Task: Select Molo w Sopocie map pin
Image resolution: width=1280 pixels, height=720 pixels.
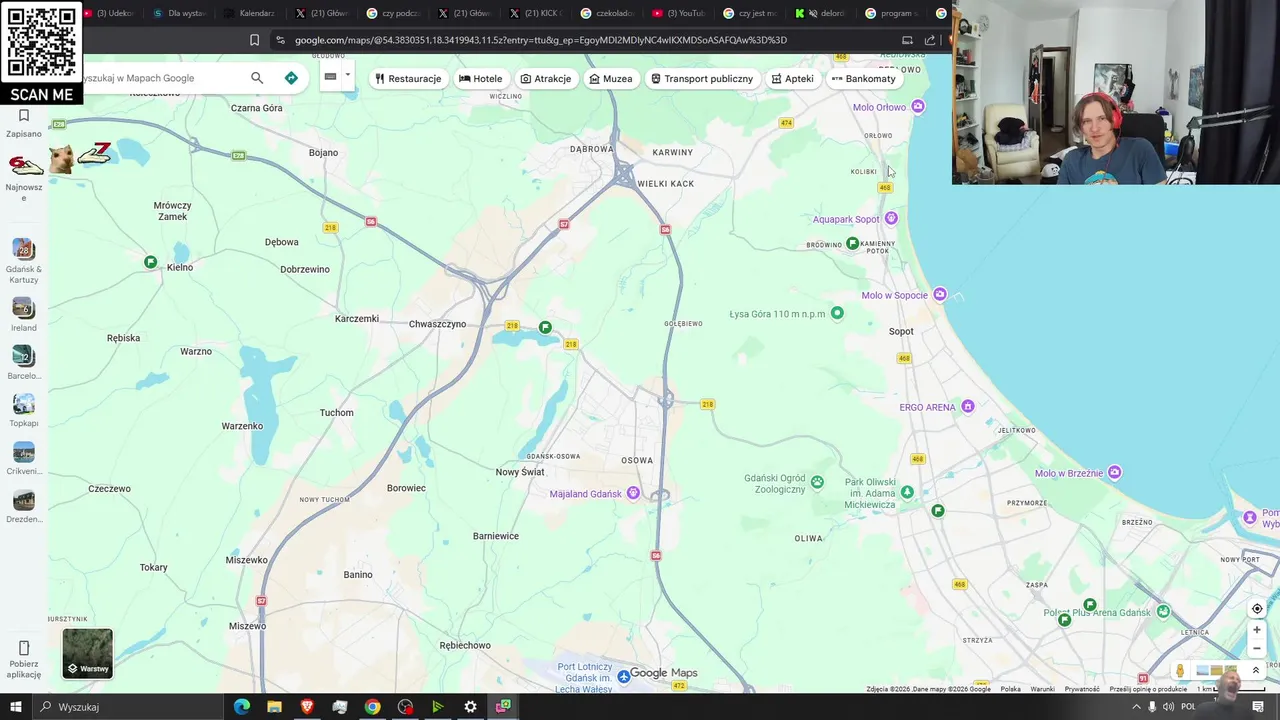Action: click(939, 294)
